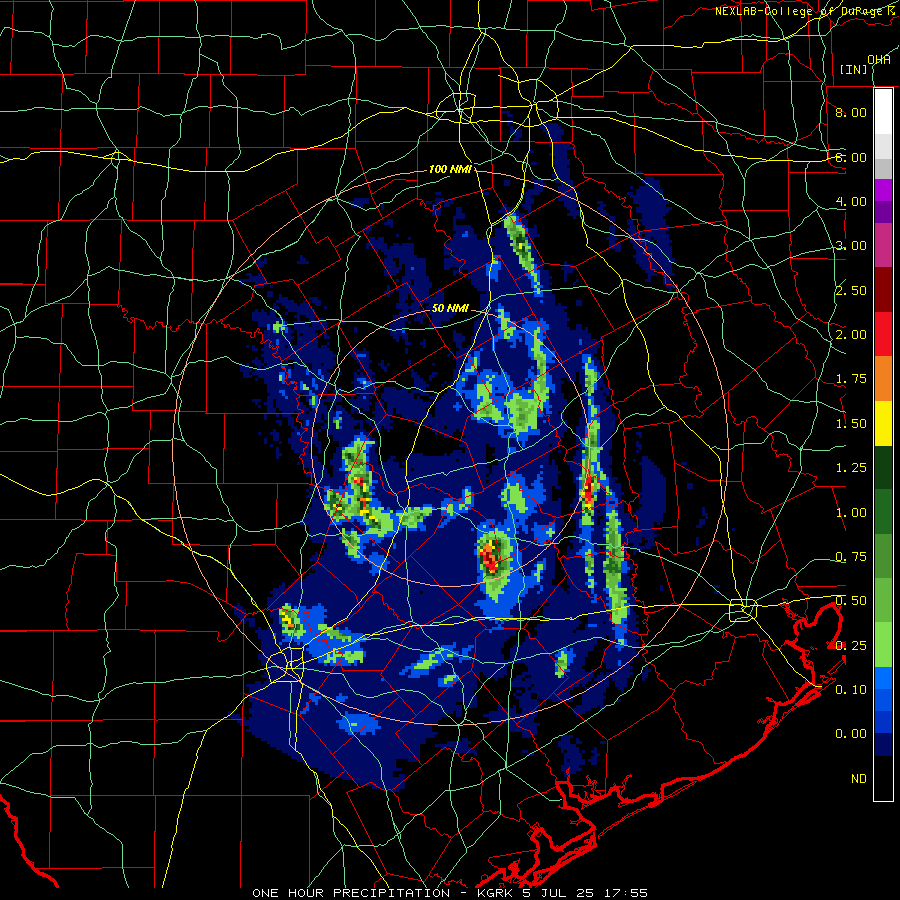The height and width of the screenshot is (900, 900).
Task: Click the 2.00 legend value
Action: (x=851, y=335)
